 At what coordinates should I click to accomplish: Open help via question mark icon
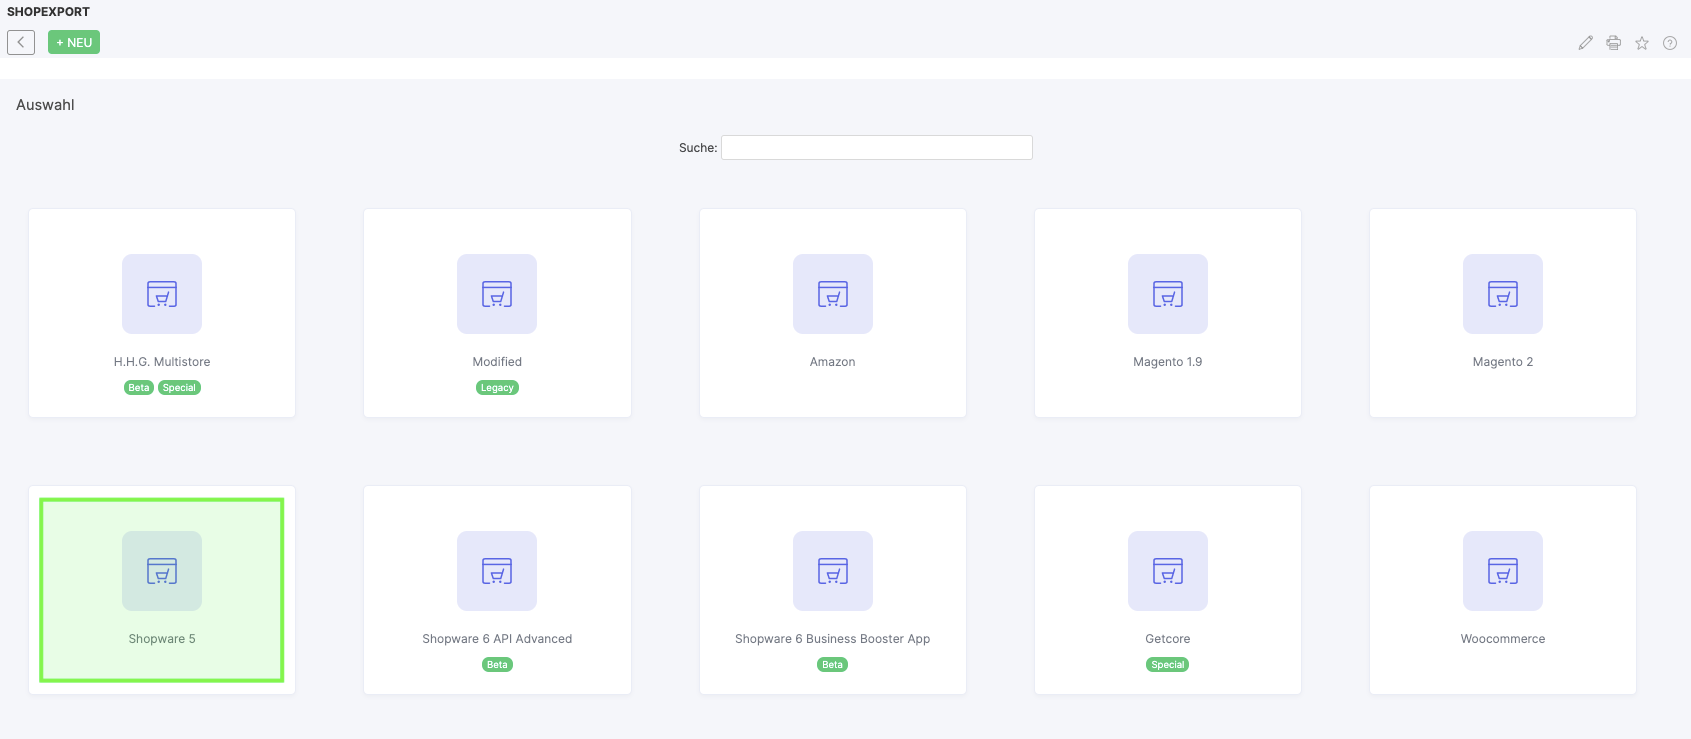(x=1669, y=43)
